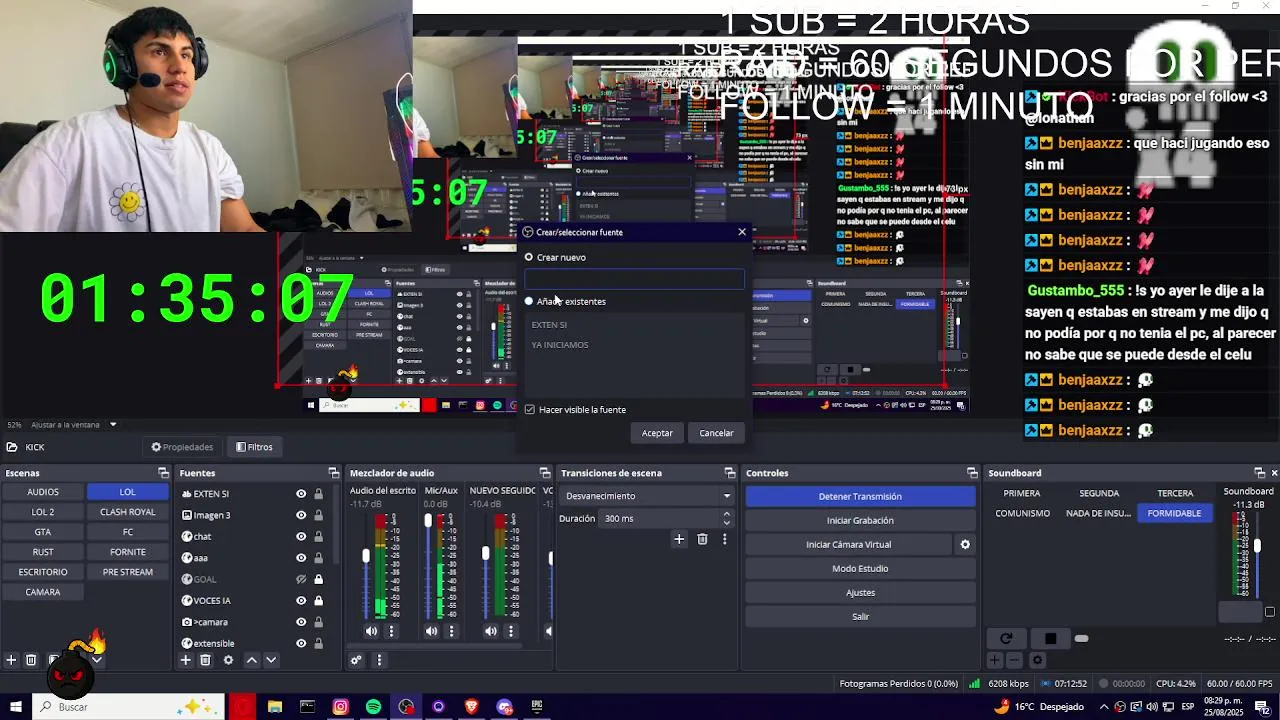Click new source name input field
Image resolution: width=1280 pixels, height=720 pixels.
(634, 279)
